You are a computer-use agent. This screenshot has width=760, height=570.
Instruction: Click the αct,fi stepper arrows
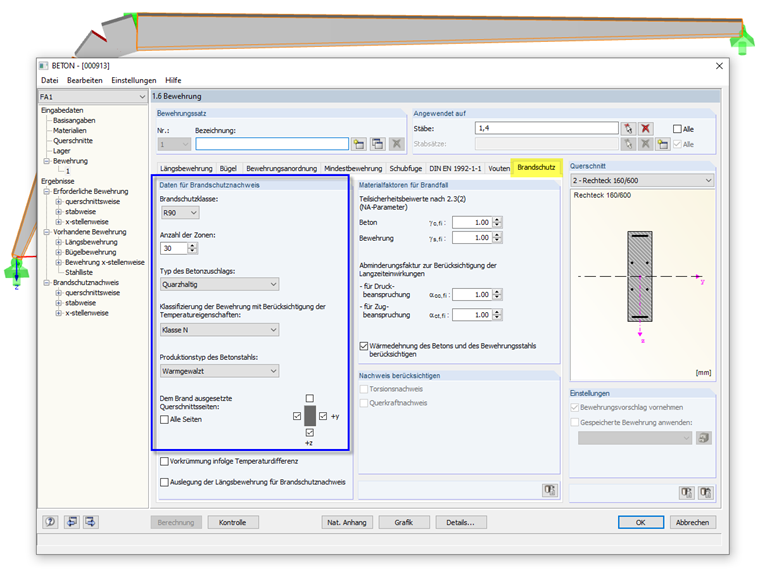(x=497, y=315)
